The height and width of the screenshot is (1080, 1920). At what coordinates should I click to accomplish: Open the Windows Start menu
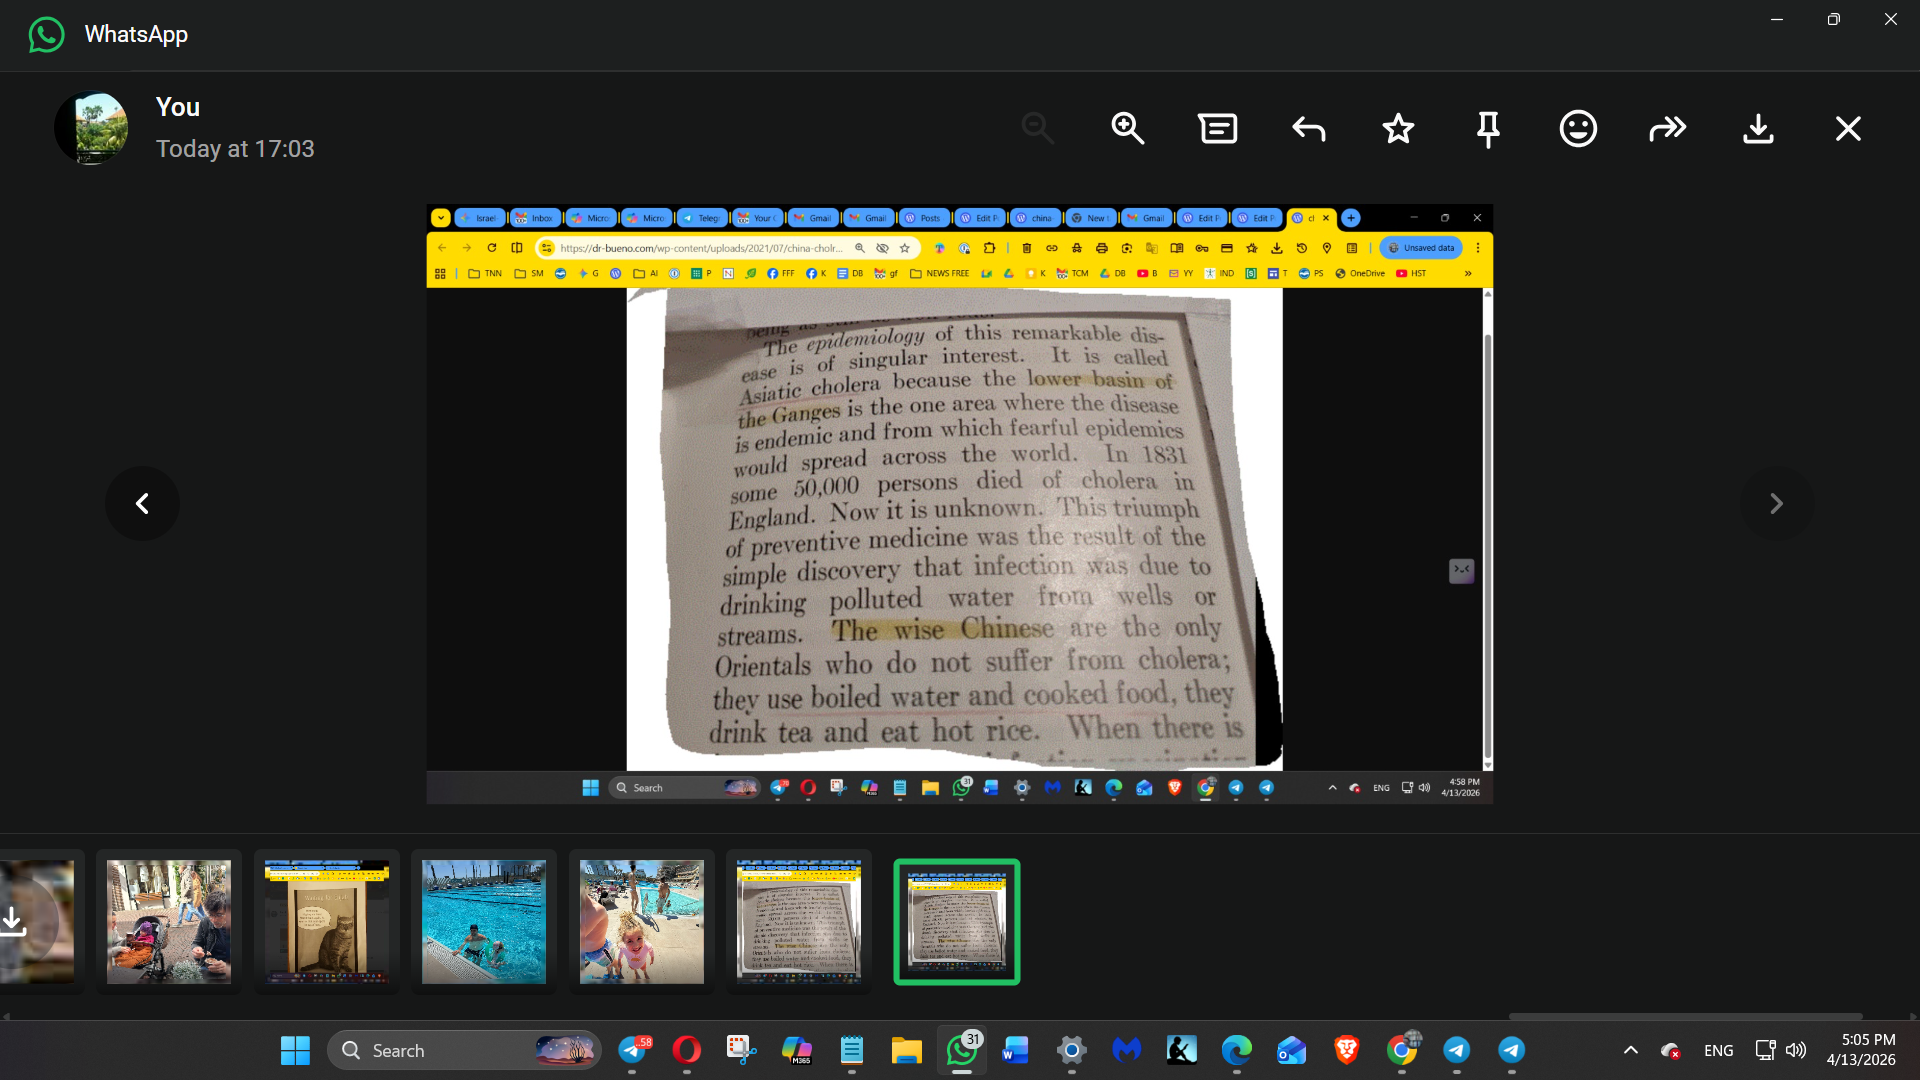pyautogui.click(x=295, y=1050)
